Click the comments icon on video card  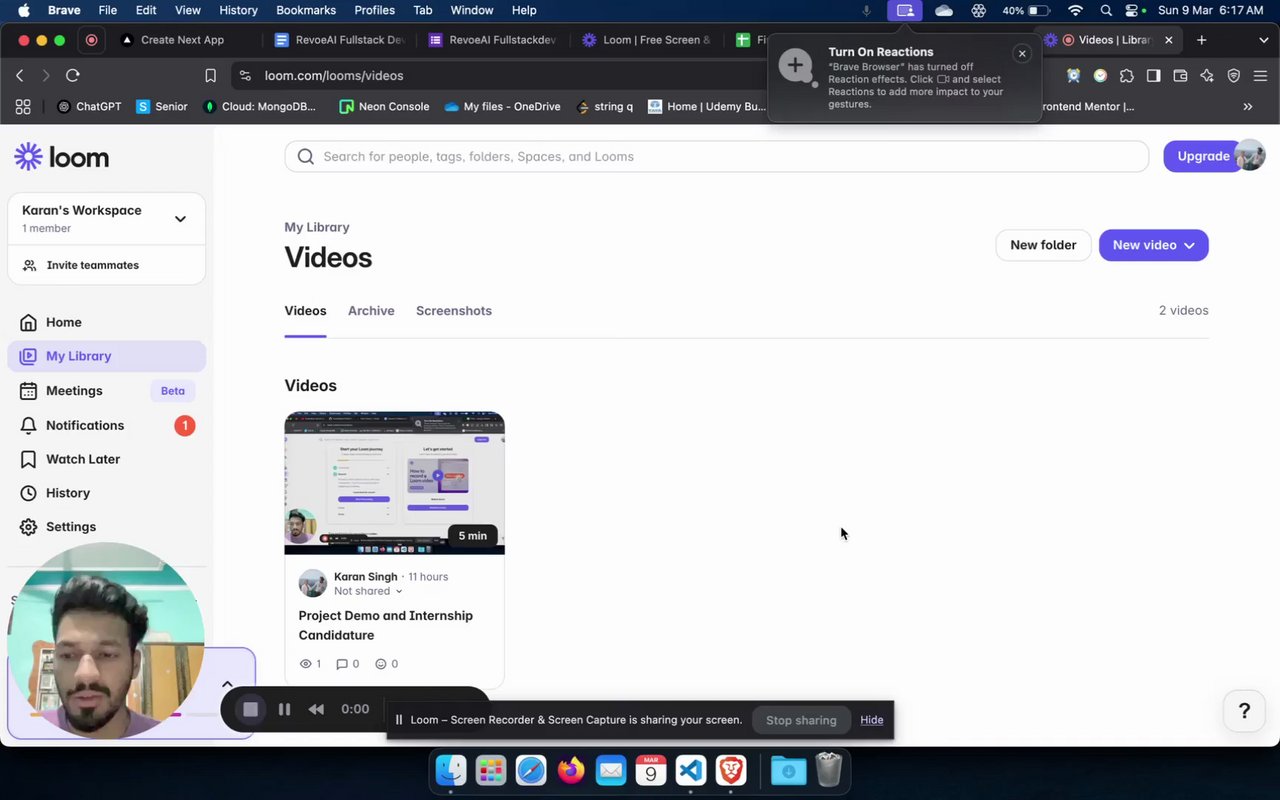point(342,664)
